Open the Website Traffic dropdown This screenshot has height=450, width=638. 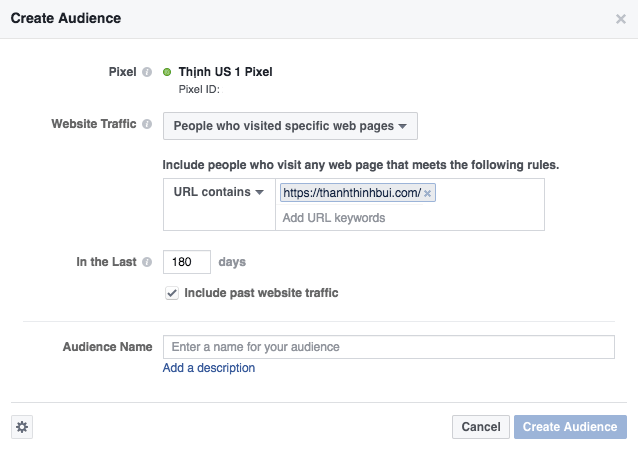tap(290, 126)
